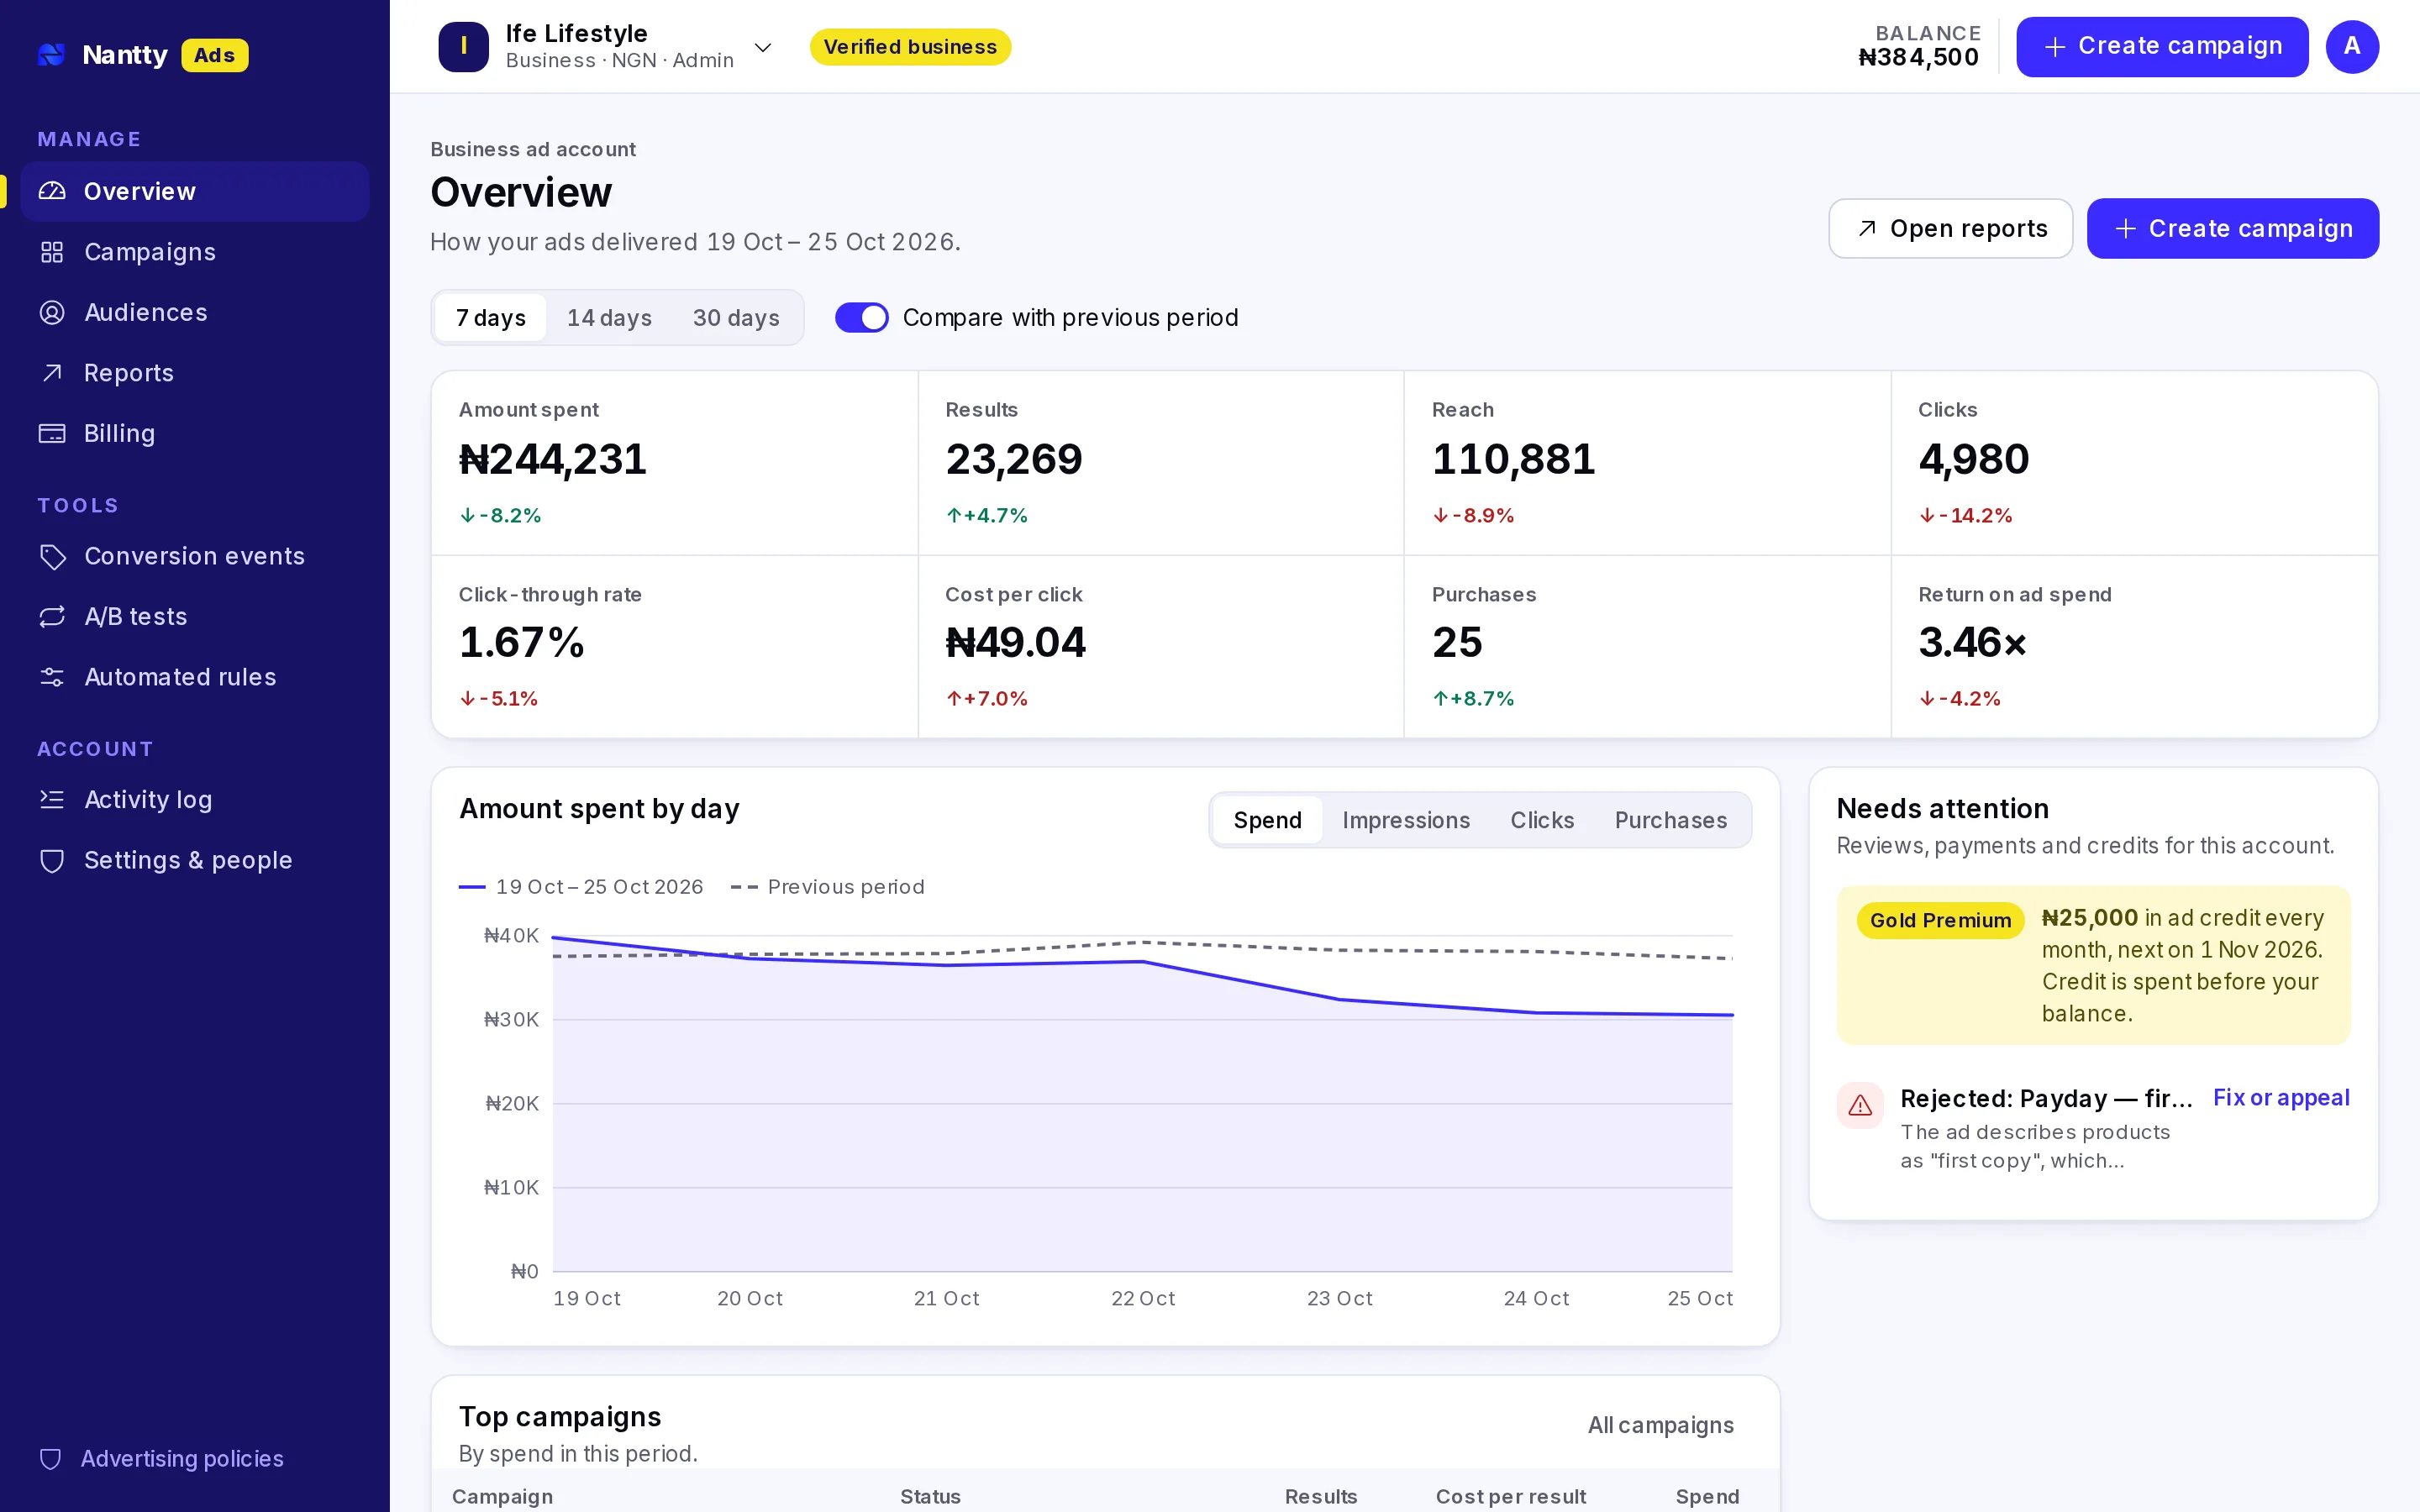Click the Reports arrow icon in sidebar
This screenshot has width=2420, height=1512.
(x=52, y=373)
